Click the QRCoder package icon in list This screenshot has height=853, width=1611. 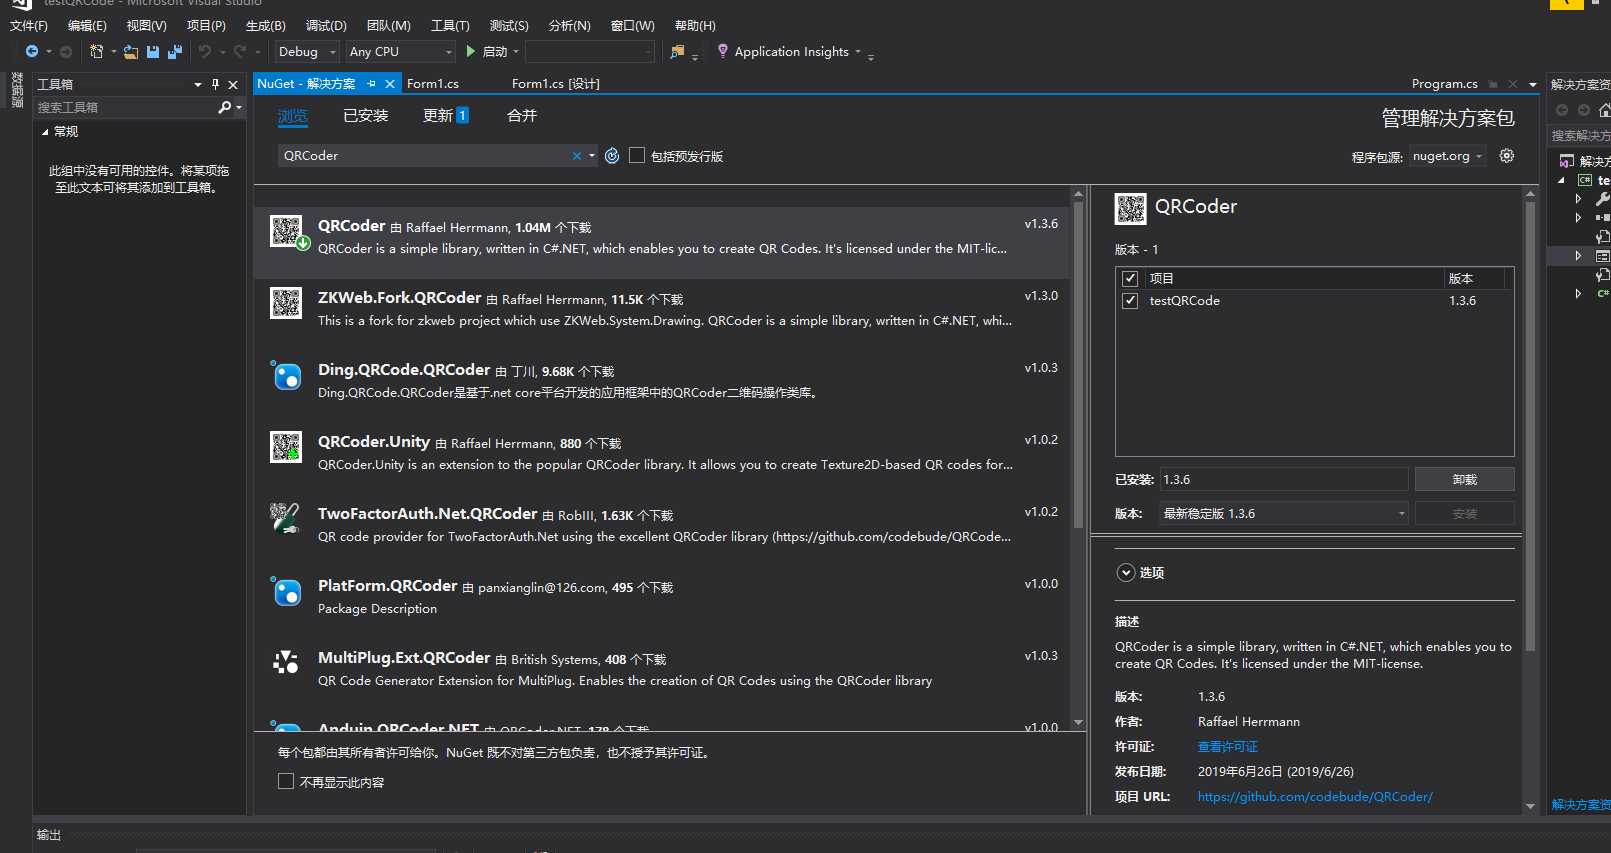[287, 232]
